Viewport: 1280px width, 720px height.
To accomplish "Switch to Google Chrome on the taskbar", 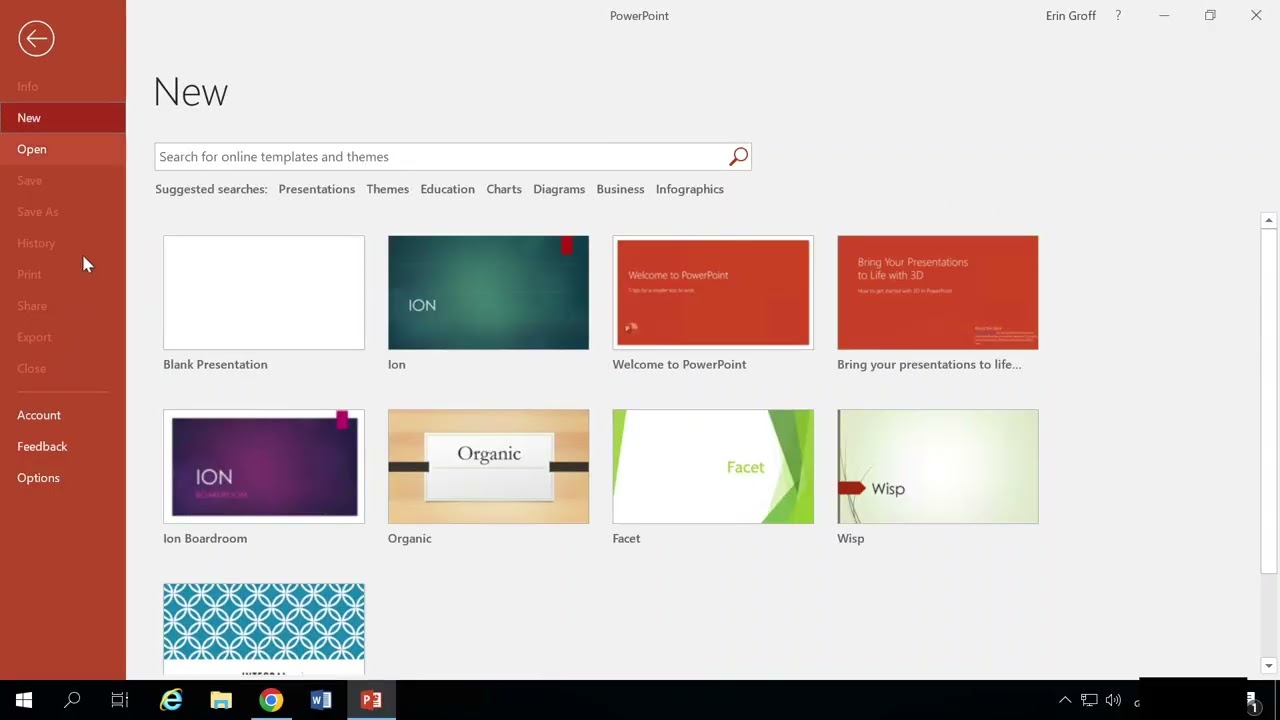I will pos(271,700).
